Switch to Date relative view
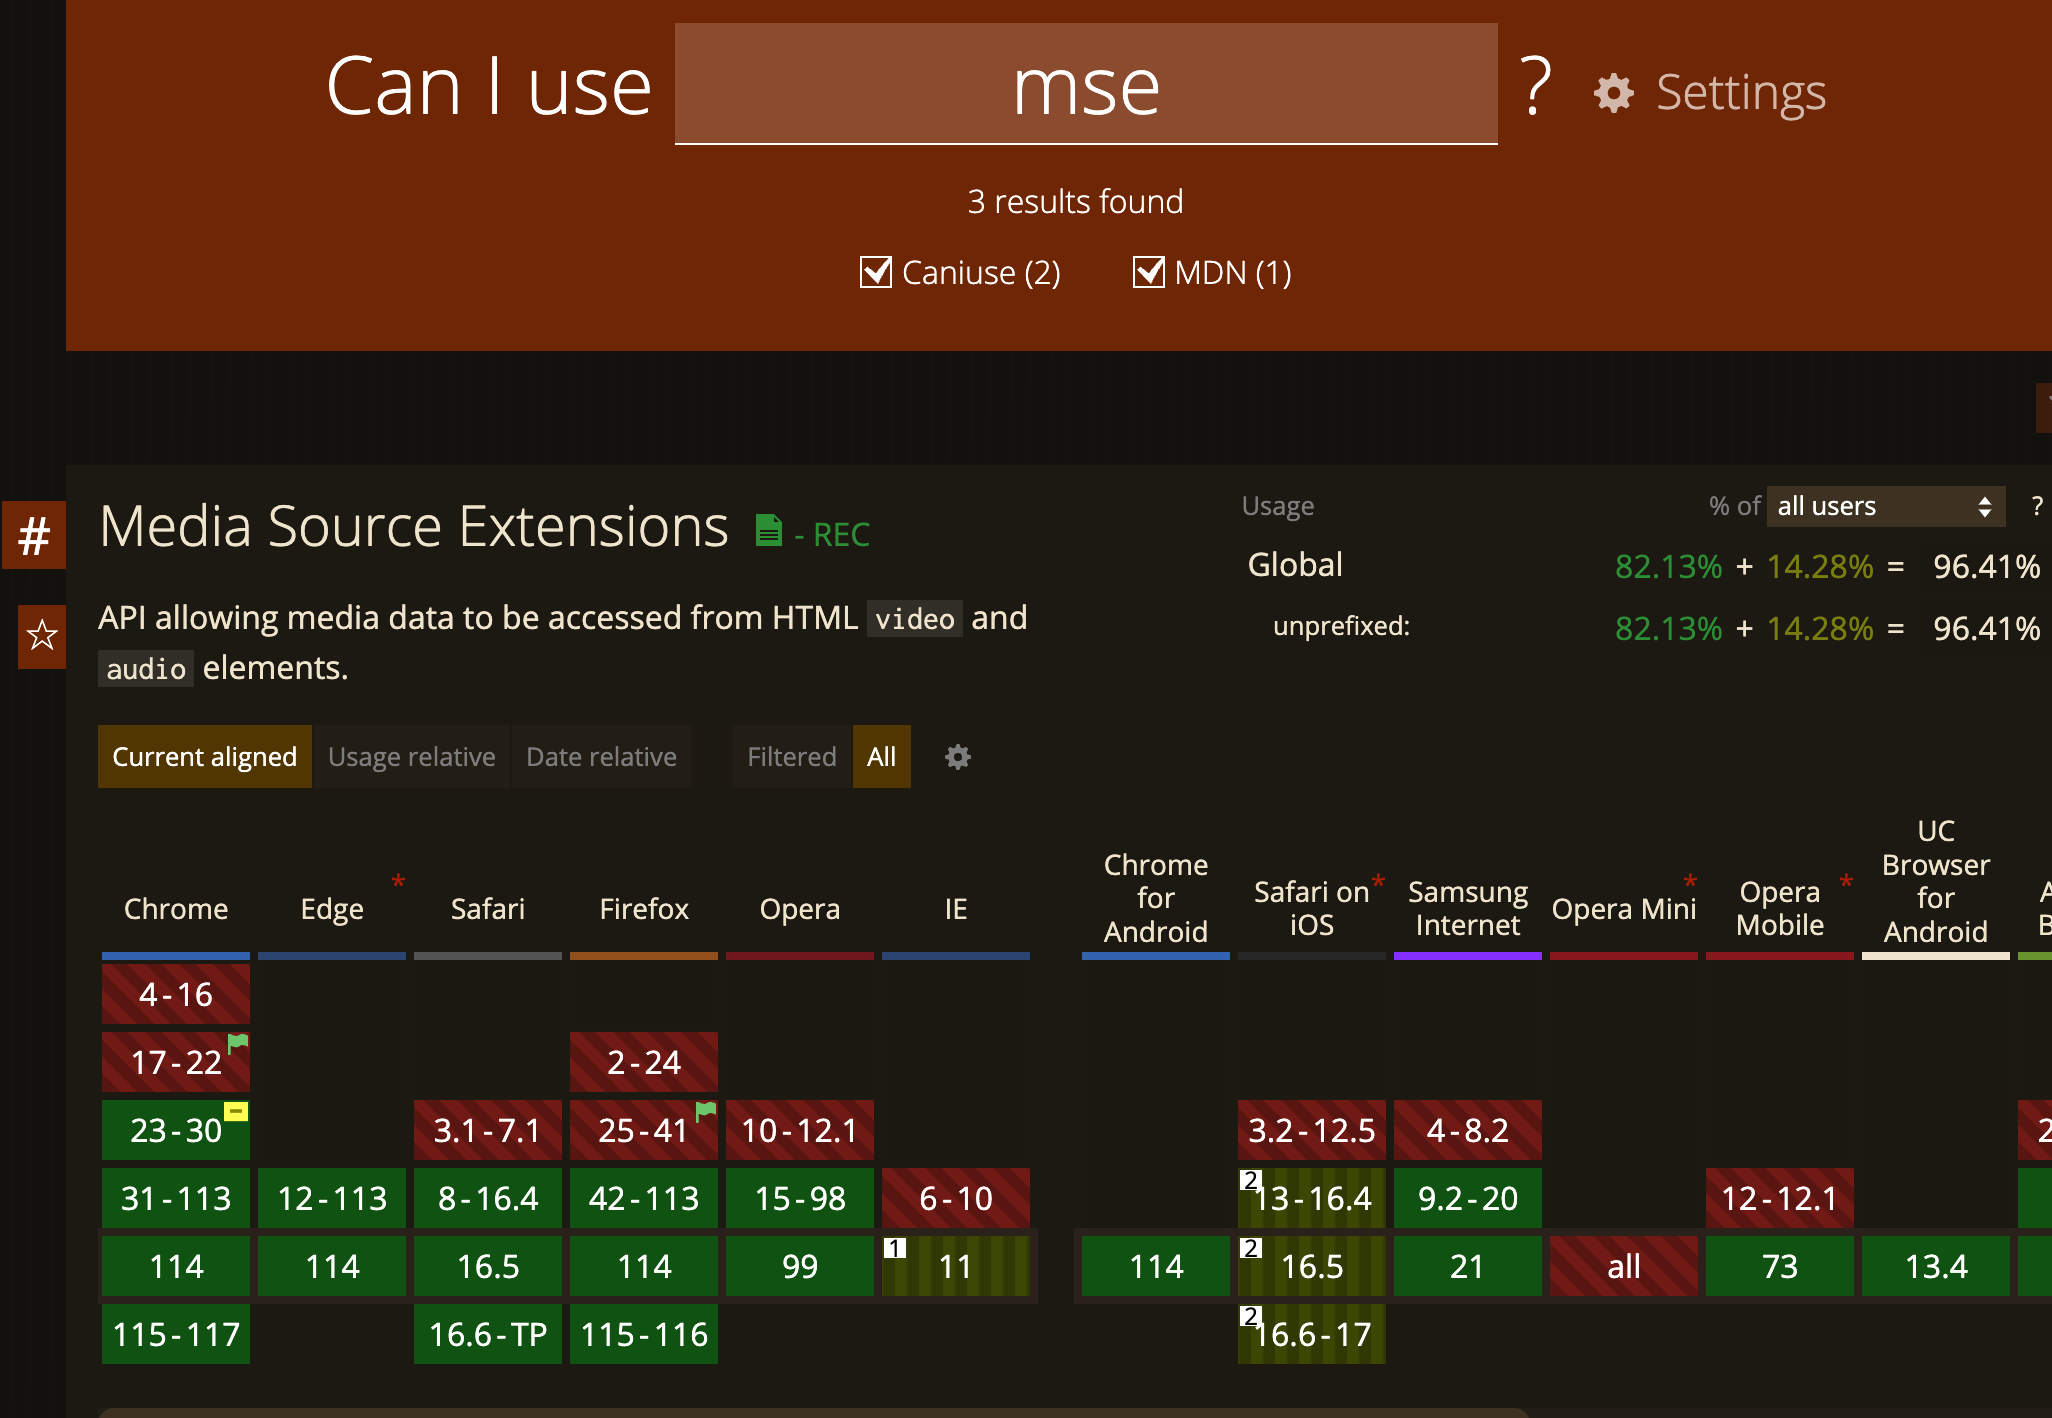 click(601, 757)
